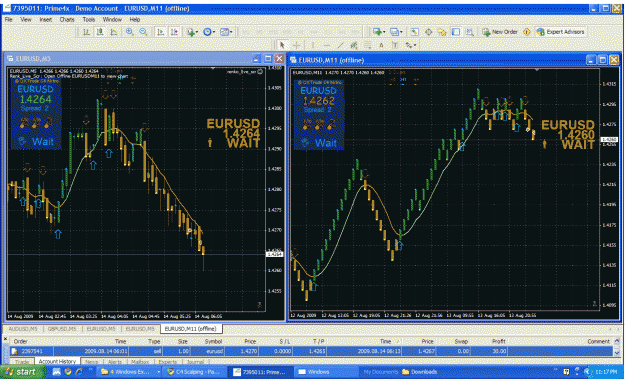This screenshot has width=625, height=381.
Task: Select the equidistant channel tool
Action: pyautogui.click(x=354, y=45)
